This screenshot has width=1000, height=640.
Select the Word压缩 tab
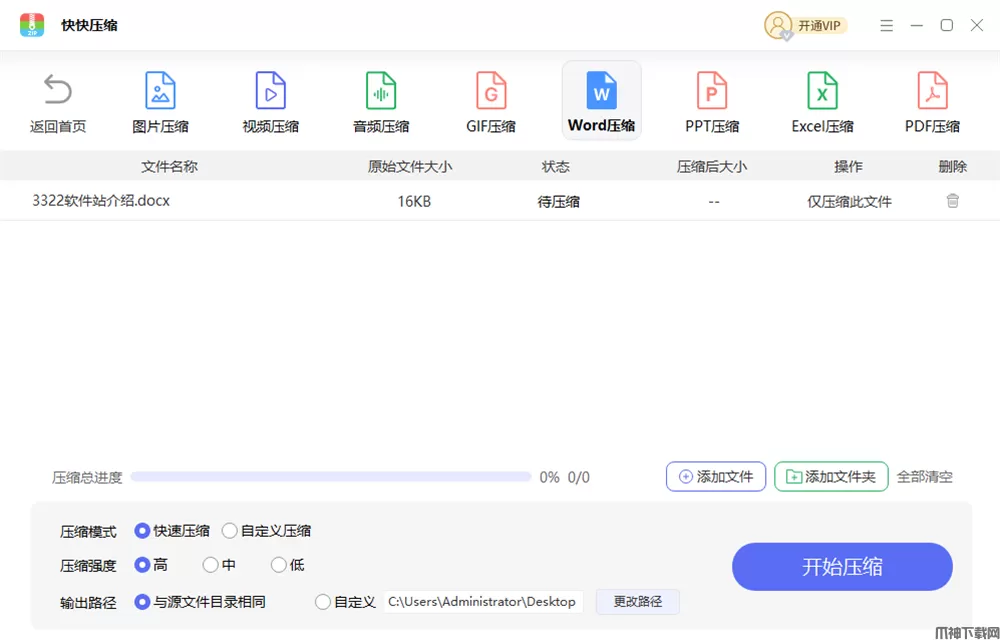601,100
